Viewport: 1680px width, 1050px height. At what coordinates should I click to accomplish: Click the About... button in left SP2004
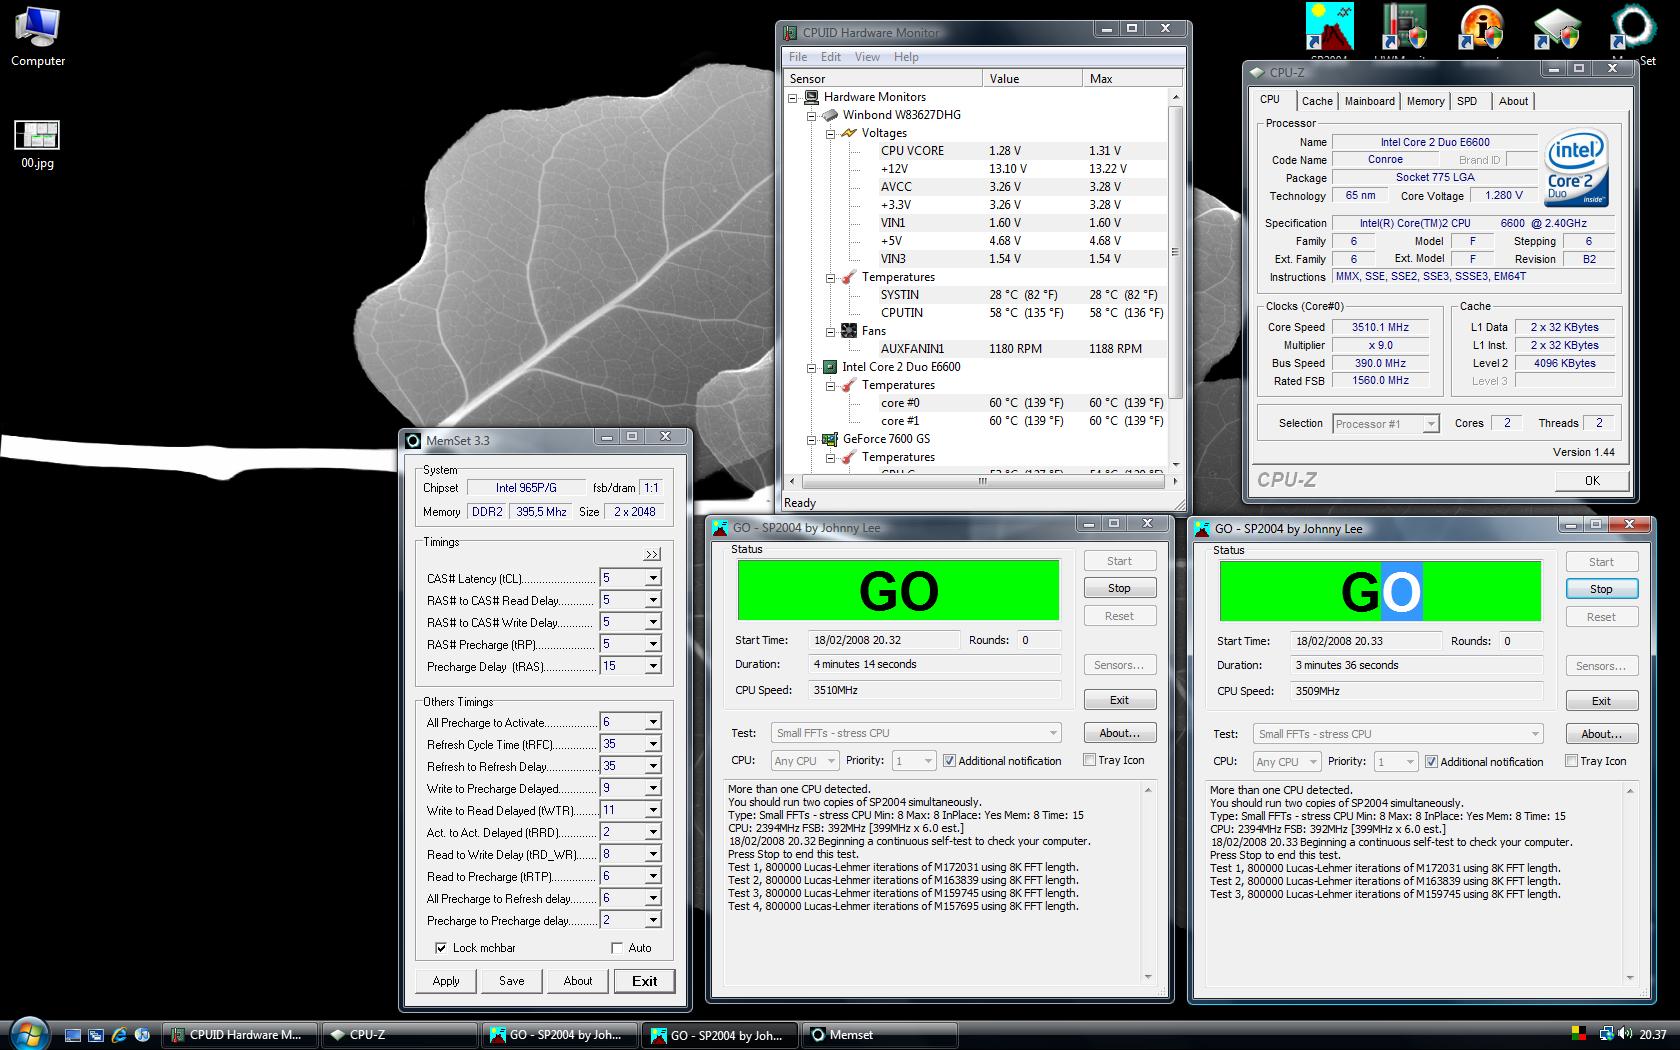[1119, 733]
